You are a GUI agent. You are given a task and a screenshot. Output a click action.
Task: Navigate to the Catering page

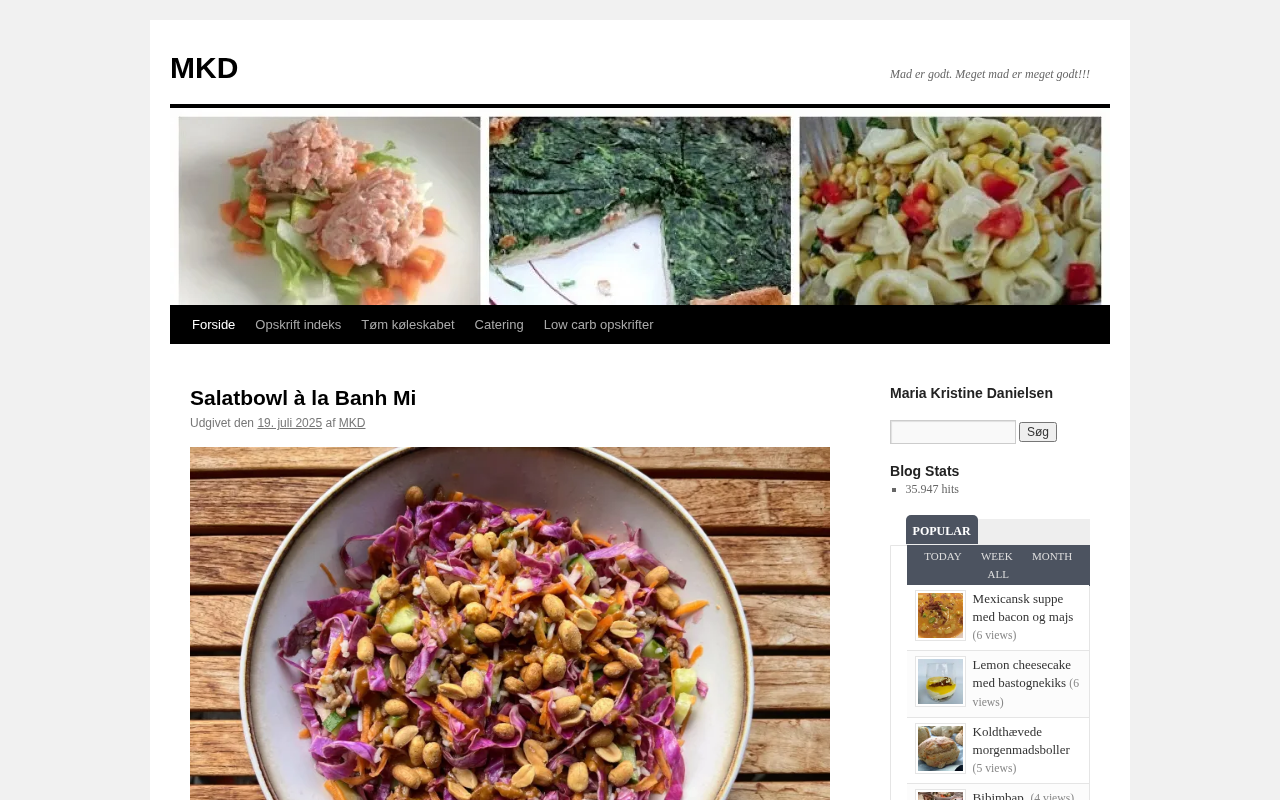point(499,325)
